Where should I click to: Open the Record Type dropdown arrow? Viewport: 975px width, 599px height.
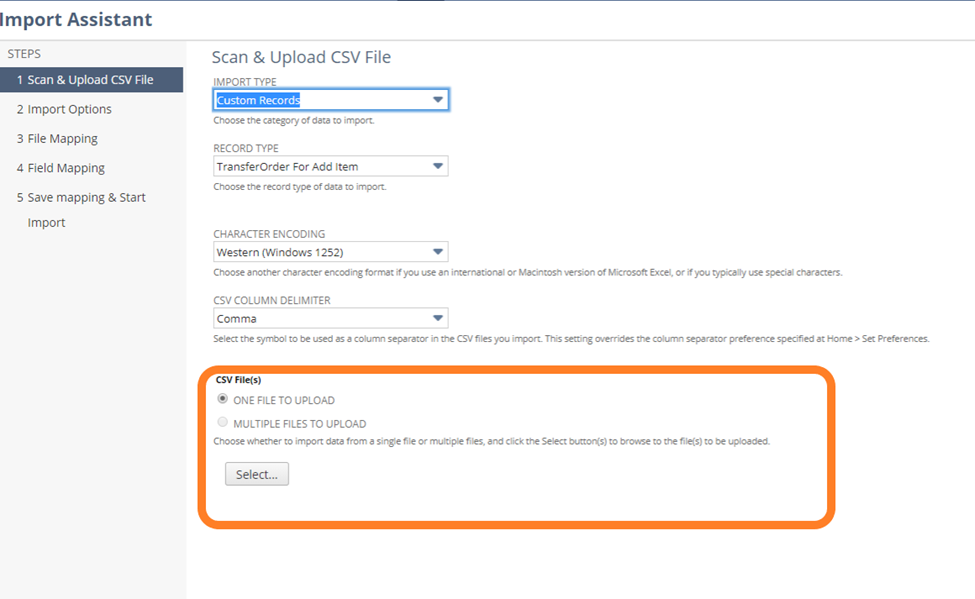pos(438,166)
